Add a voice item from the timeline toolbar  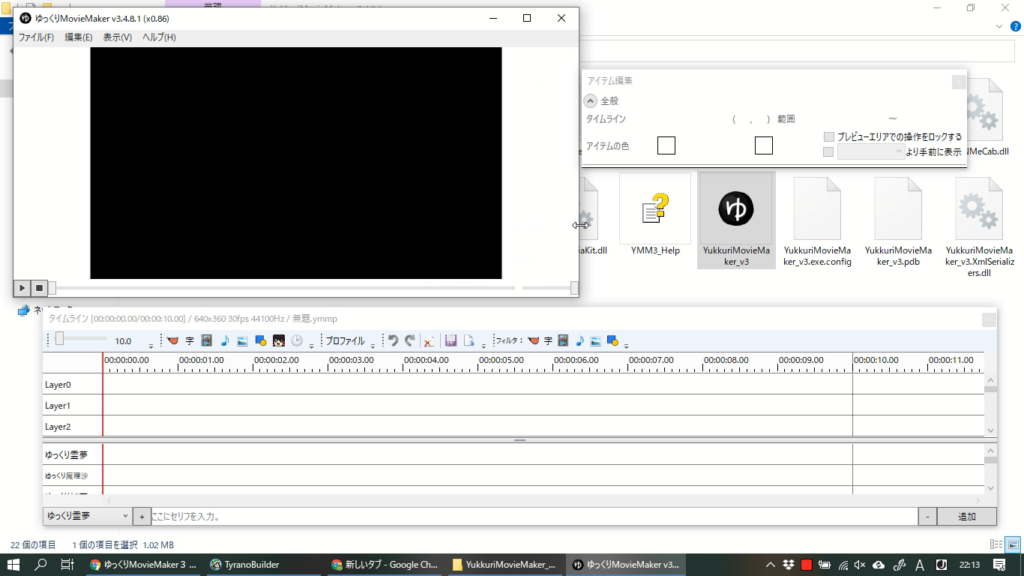[172, 341]
